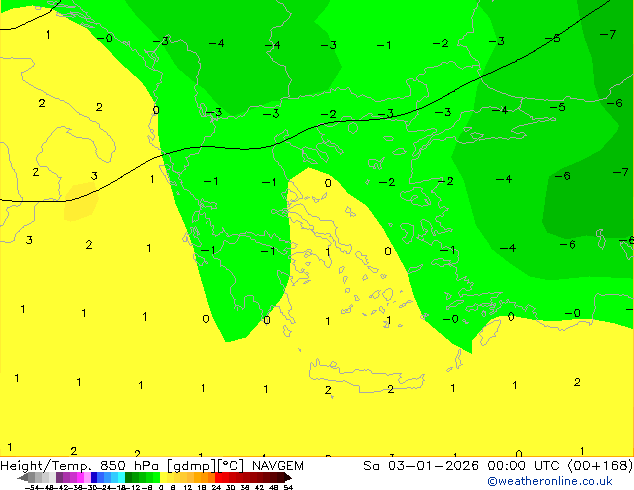Select the (00+168) forecast hour text
The width and height of the screenshot is (634, 490).
pyautogui.click(x=600, y=466)
